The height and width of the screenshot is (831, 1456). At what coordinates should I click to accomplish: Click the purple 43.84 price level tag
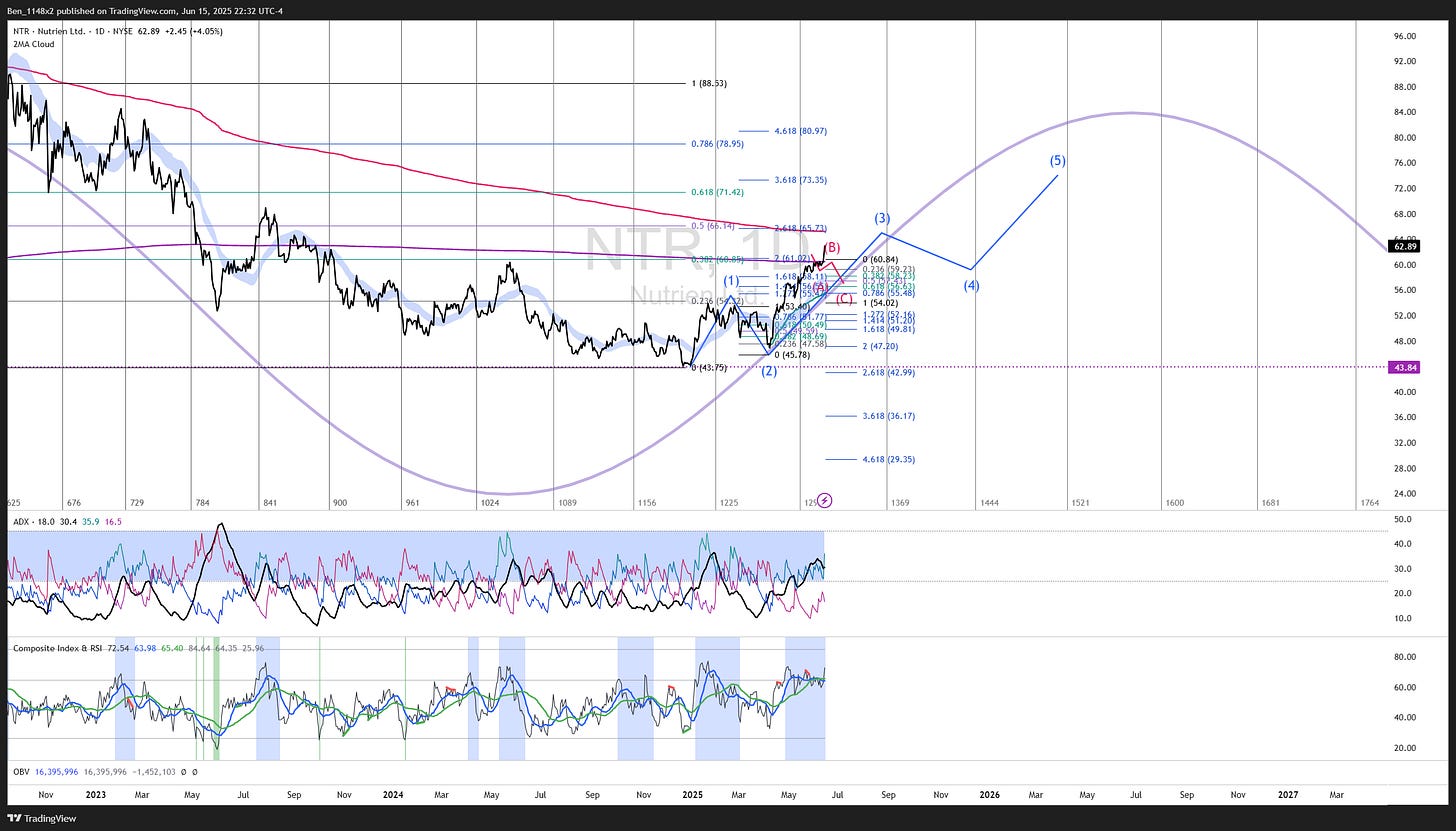coord(1404,367)
